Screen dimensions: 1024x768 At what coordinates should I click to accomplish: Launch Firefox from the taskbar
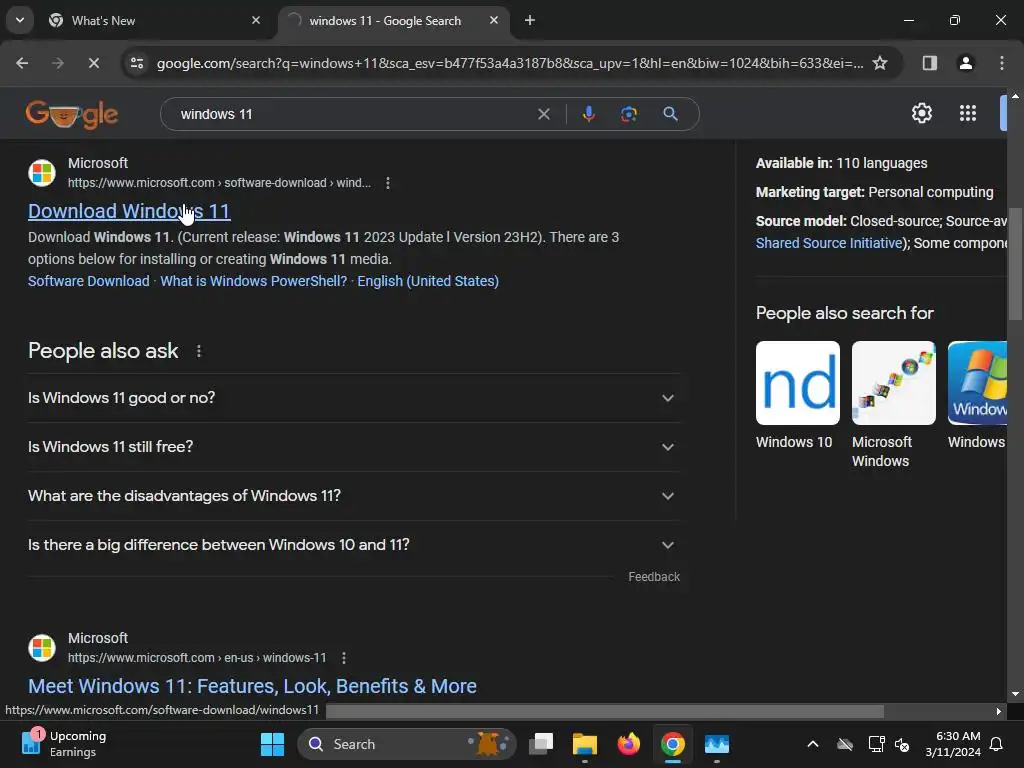[628, 744]
